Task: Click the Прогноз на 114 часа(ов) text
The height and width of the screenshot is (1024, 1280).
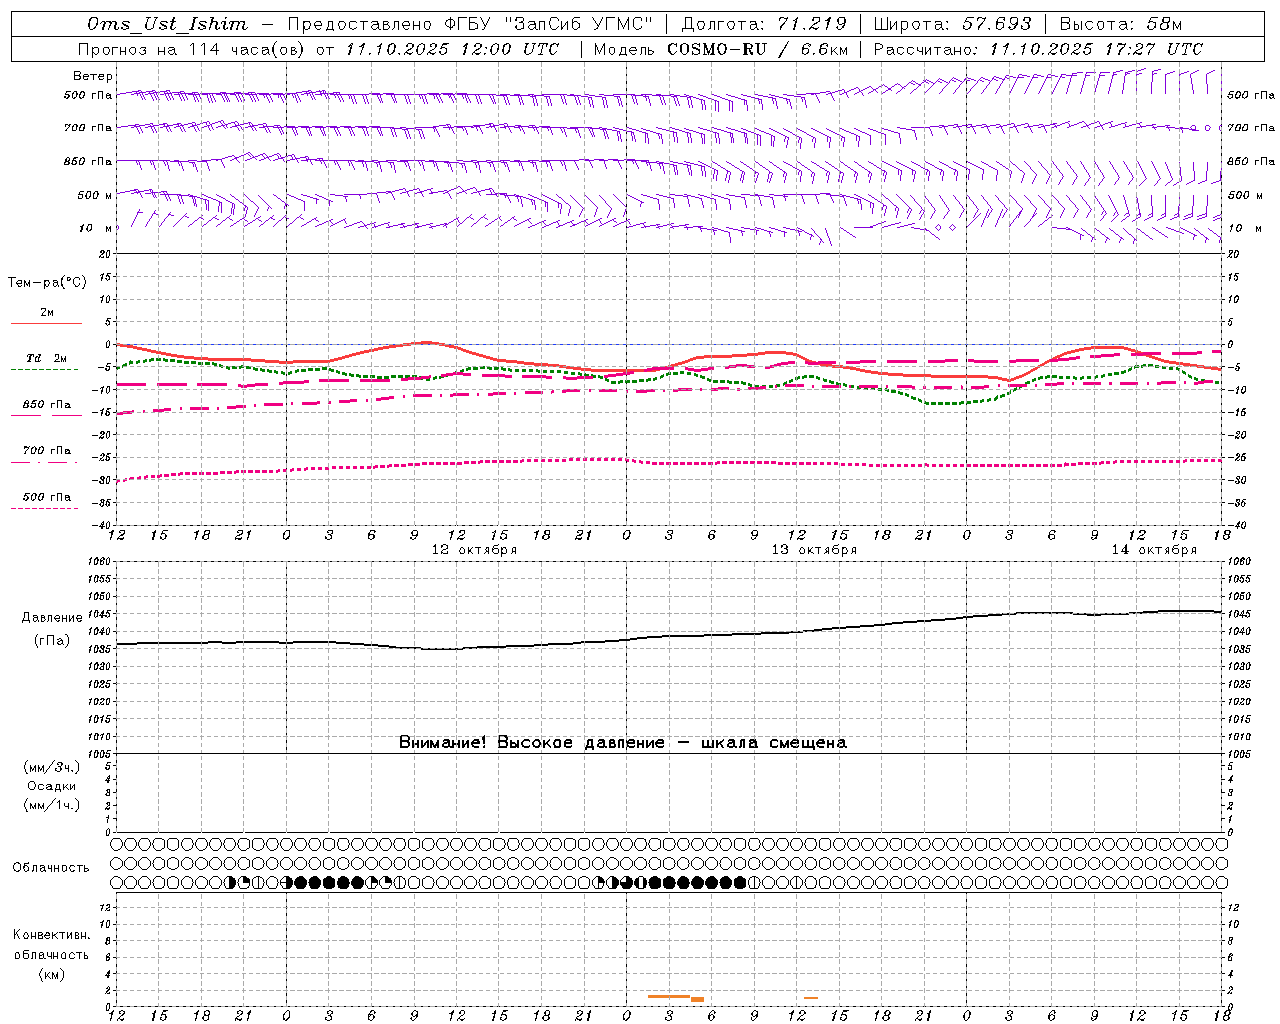Action: (192, 49)
